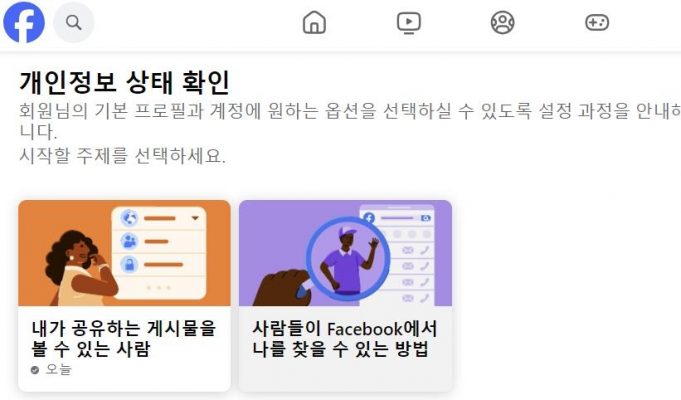Click the lock icon in orange illustration
Viewport: 681px width, 400px height.
129,264
